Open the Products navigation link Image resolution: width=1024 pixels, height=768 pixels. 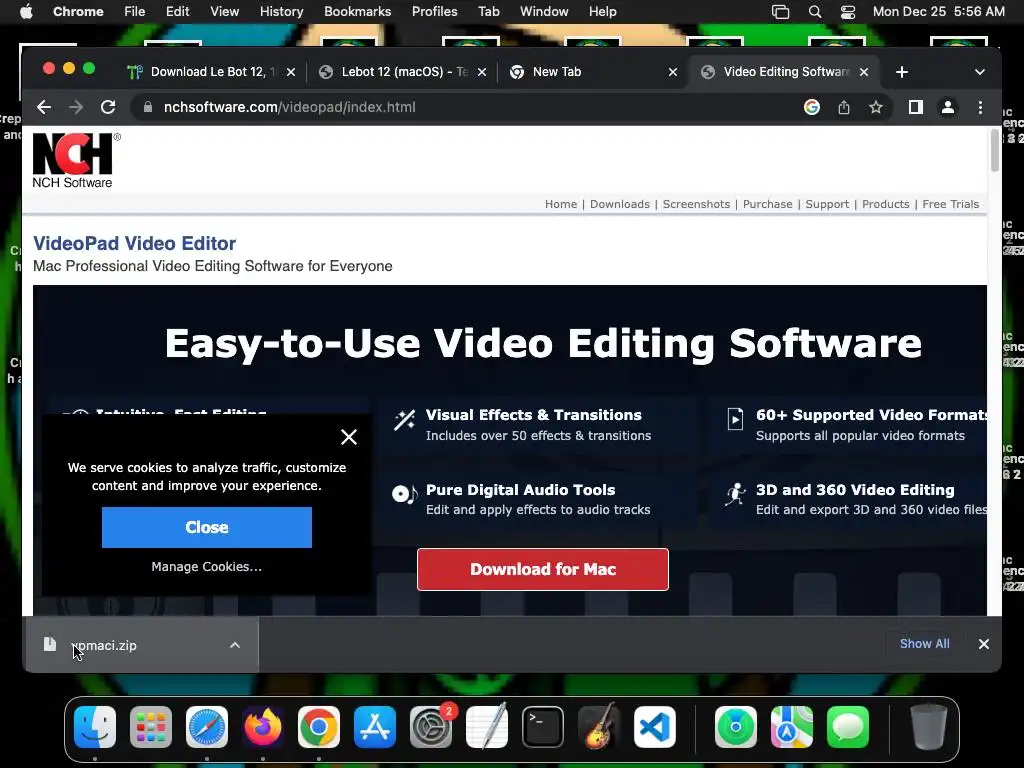click(886, 204)
